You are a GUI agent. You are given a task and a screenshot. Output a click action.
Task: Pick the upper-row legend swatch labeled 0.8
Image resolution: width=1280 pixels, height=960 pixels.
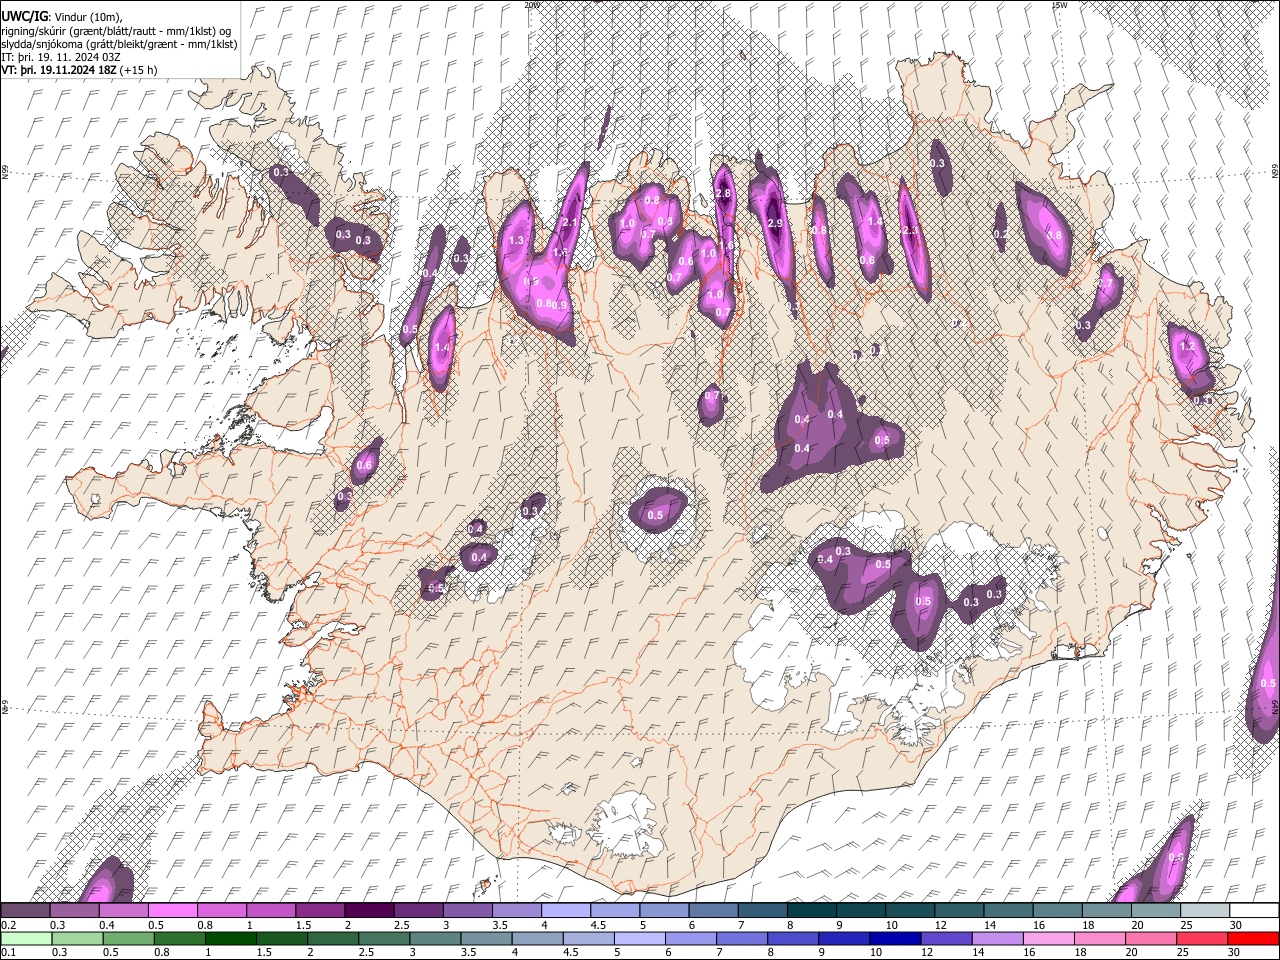(x=221, y=911)
